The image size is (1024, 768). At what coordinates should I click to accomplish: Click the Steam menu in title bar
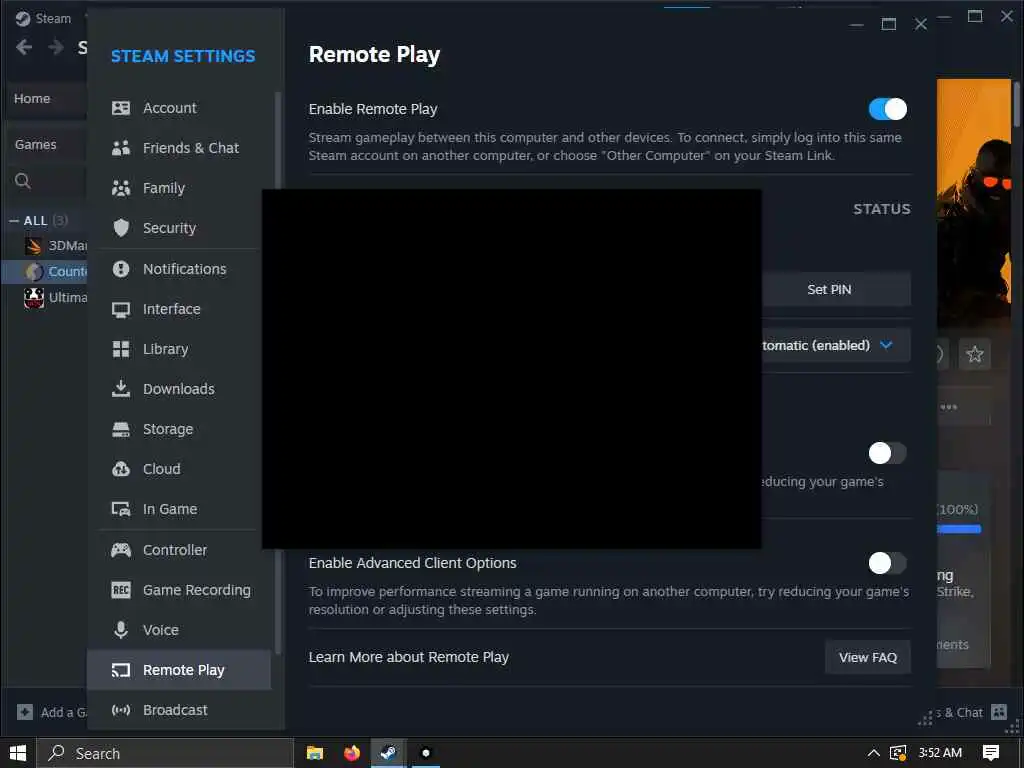[44, 18]
